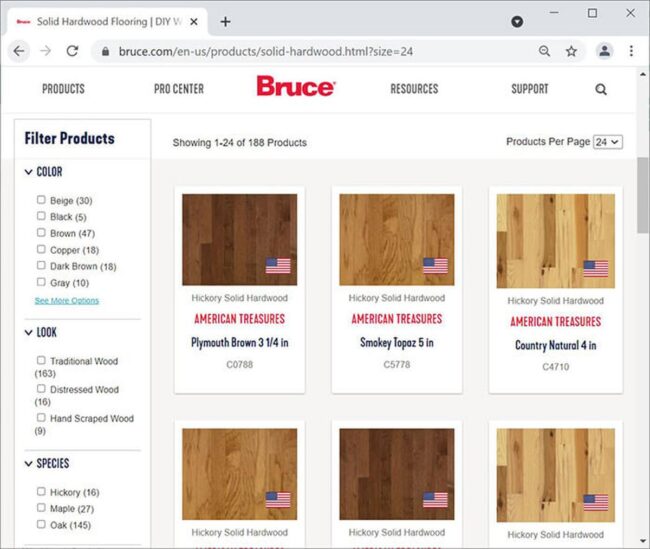Image resolution: width=650 pixels, height=549 pixels.
Task: Check the Hickory species filter
Action: click(x=41, y=491)
